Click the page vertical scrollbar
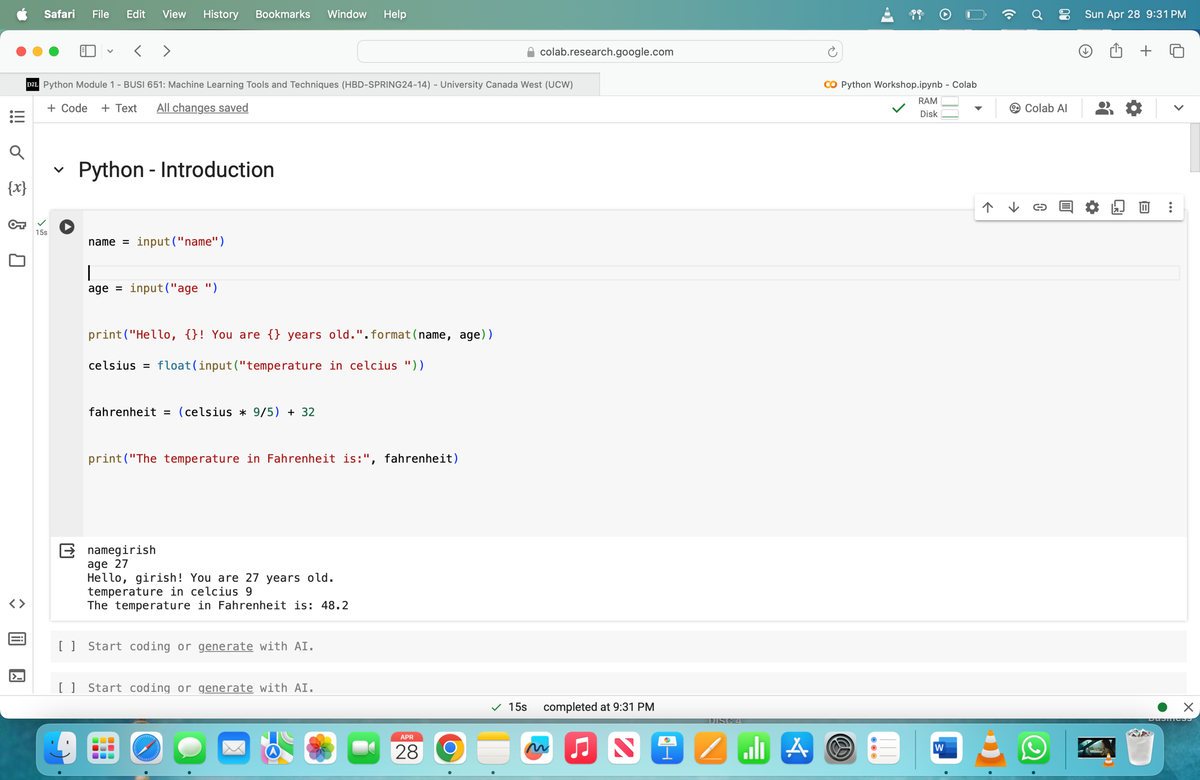This screenshot has width=1200, height=780. pyautogui.click(x=1194, y=150)
